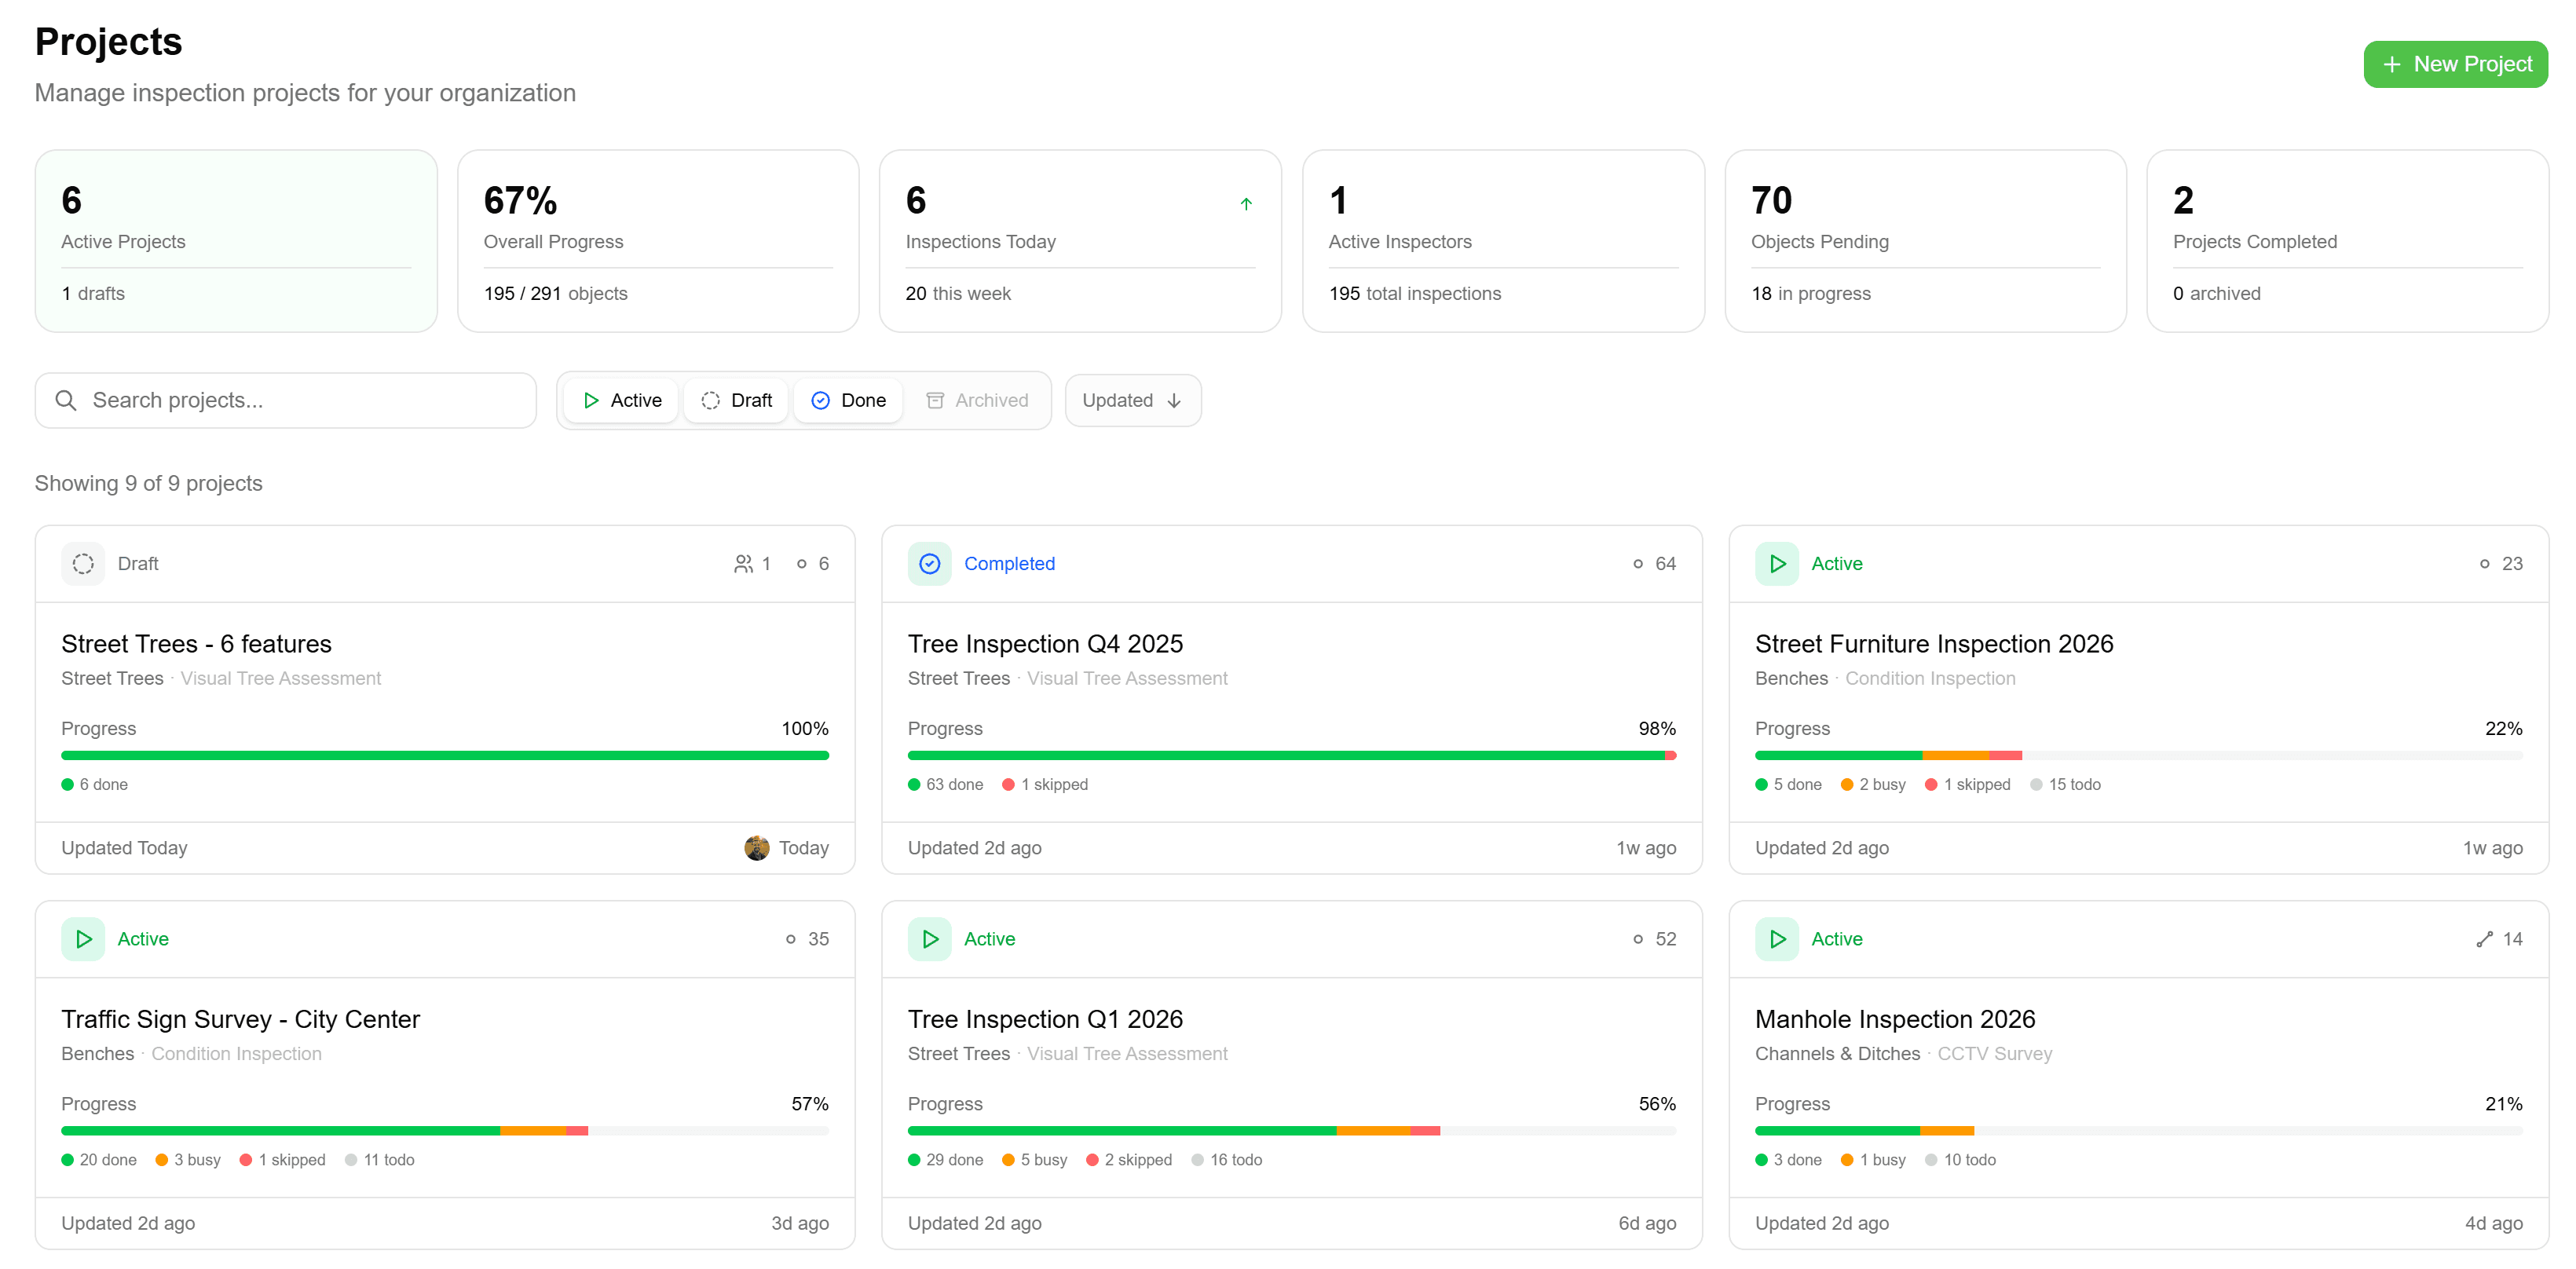Click the objects counter icon on Traffic Sign Survey card
The height and width of the screenshot is (1269, 2576).
(x=789, y=938)
